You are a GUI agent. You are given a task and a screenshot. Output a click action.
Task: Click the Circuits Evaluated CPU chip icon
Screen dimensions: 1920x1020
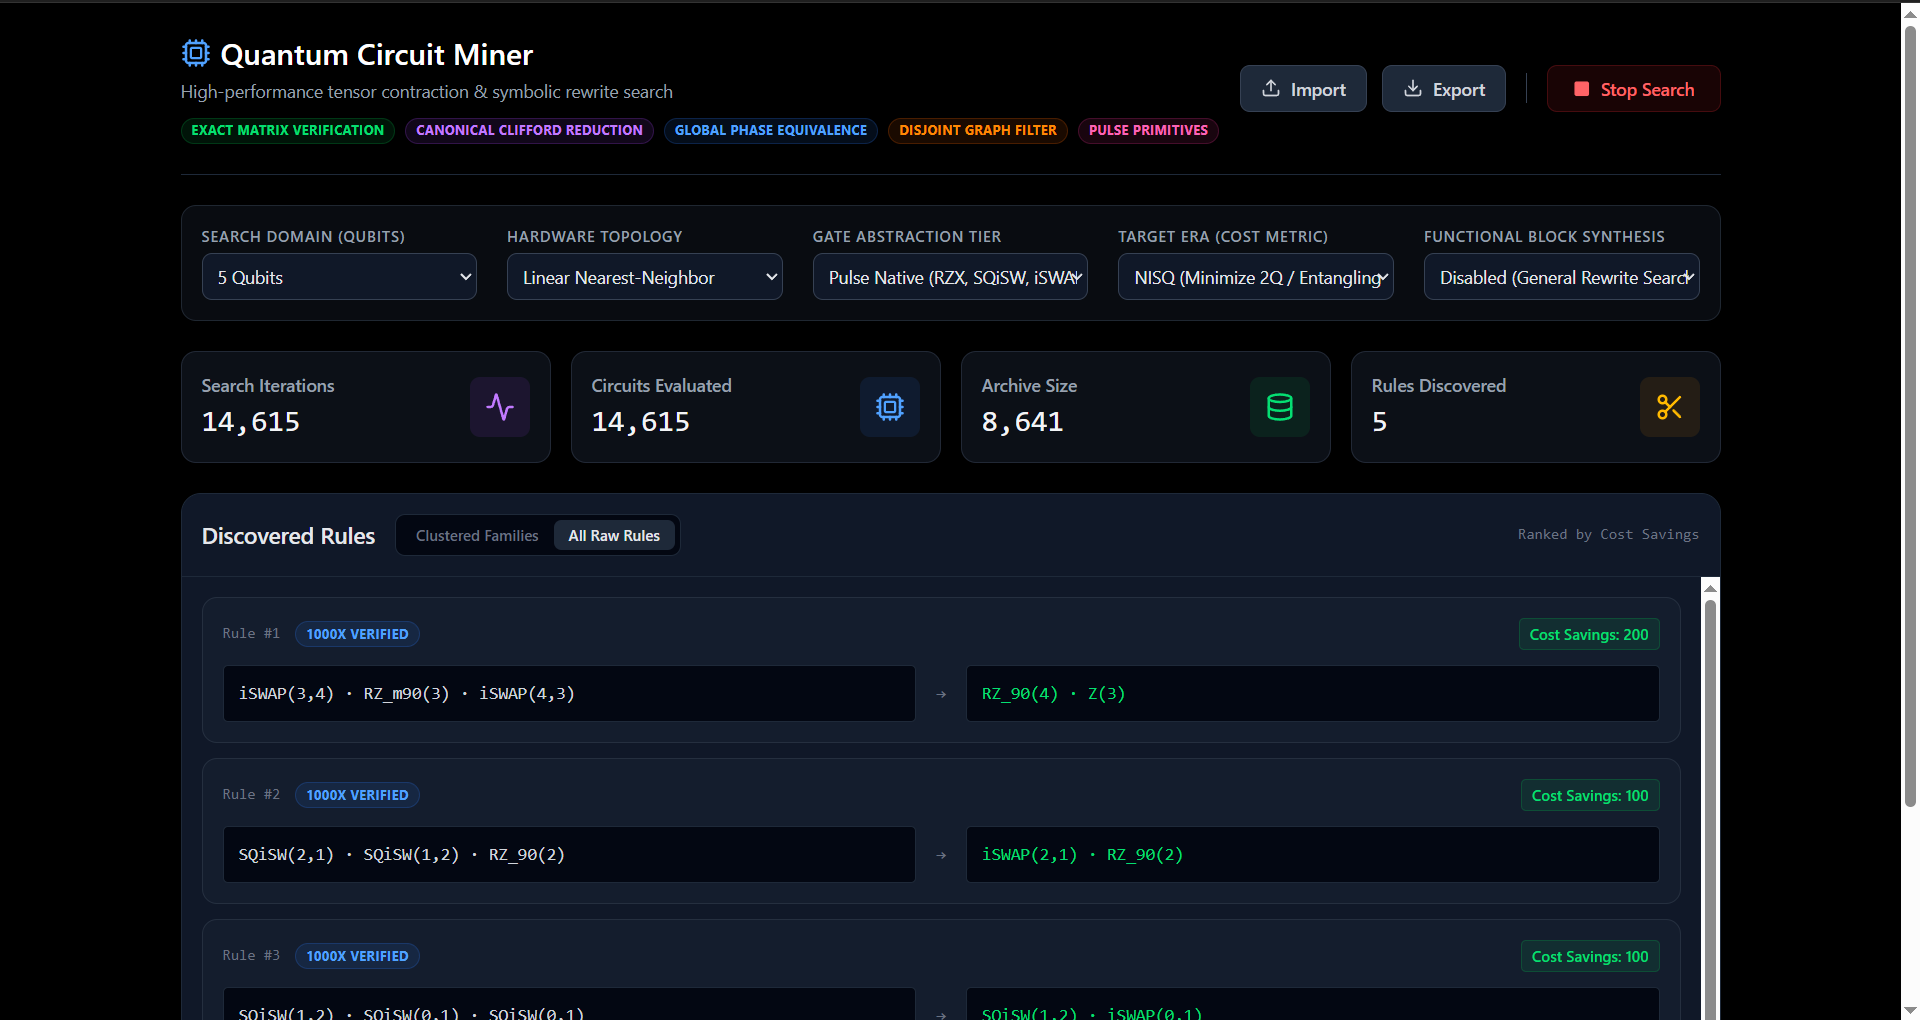890,407
